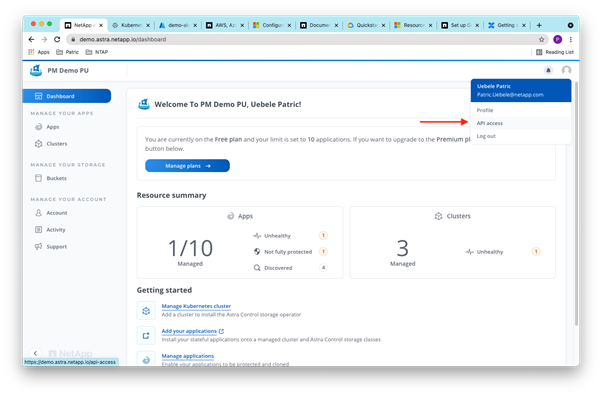Switch to the Set up browser tab

click(460, 25)
